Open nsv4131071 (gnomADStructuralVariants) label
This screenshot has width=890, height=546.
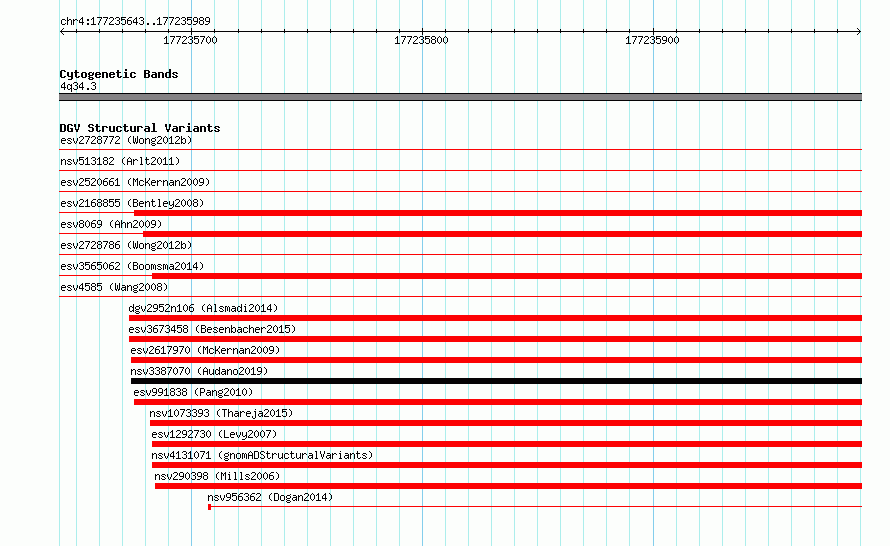(x=262, y=455)
